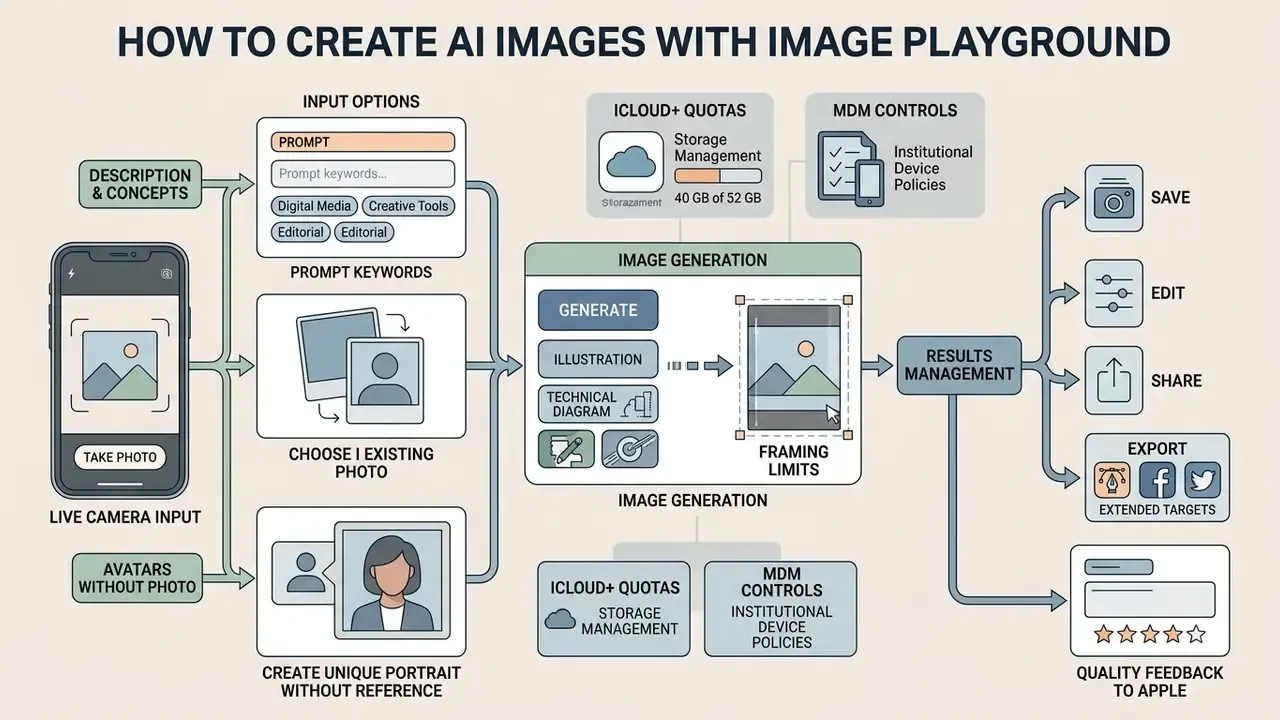Click the small cloud icon in lower iCloud+ box

point(561,619)
